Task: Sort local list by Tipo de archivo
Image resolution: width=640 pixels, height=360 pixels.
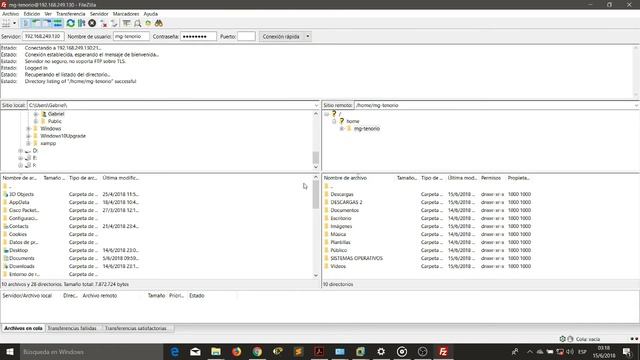Action: 84,178
